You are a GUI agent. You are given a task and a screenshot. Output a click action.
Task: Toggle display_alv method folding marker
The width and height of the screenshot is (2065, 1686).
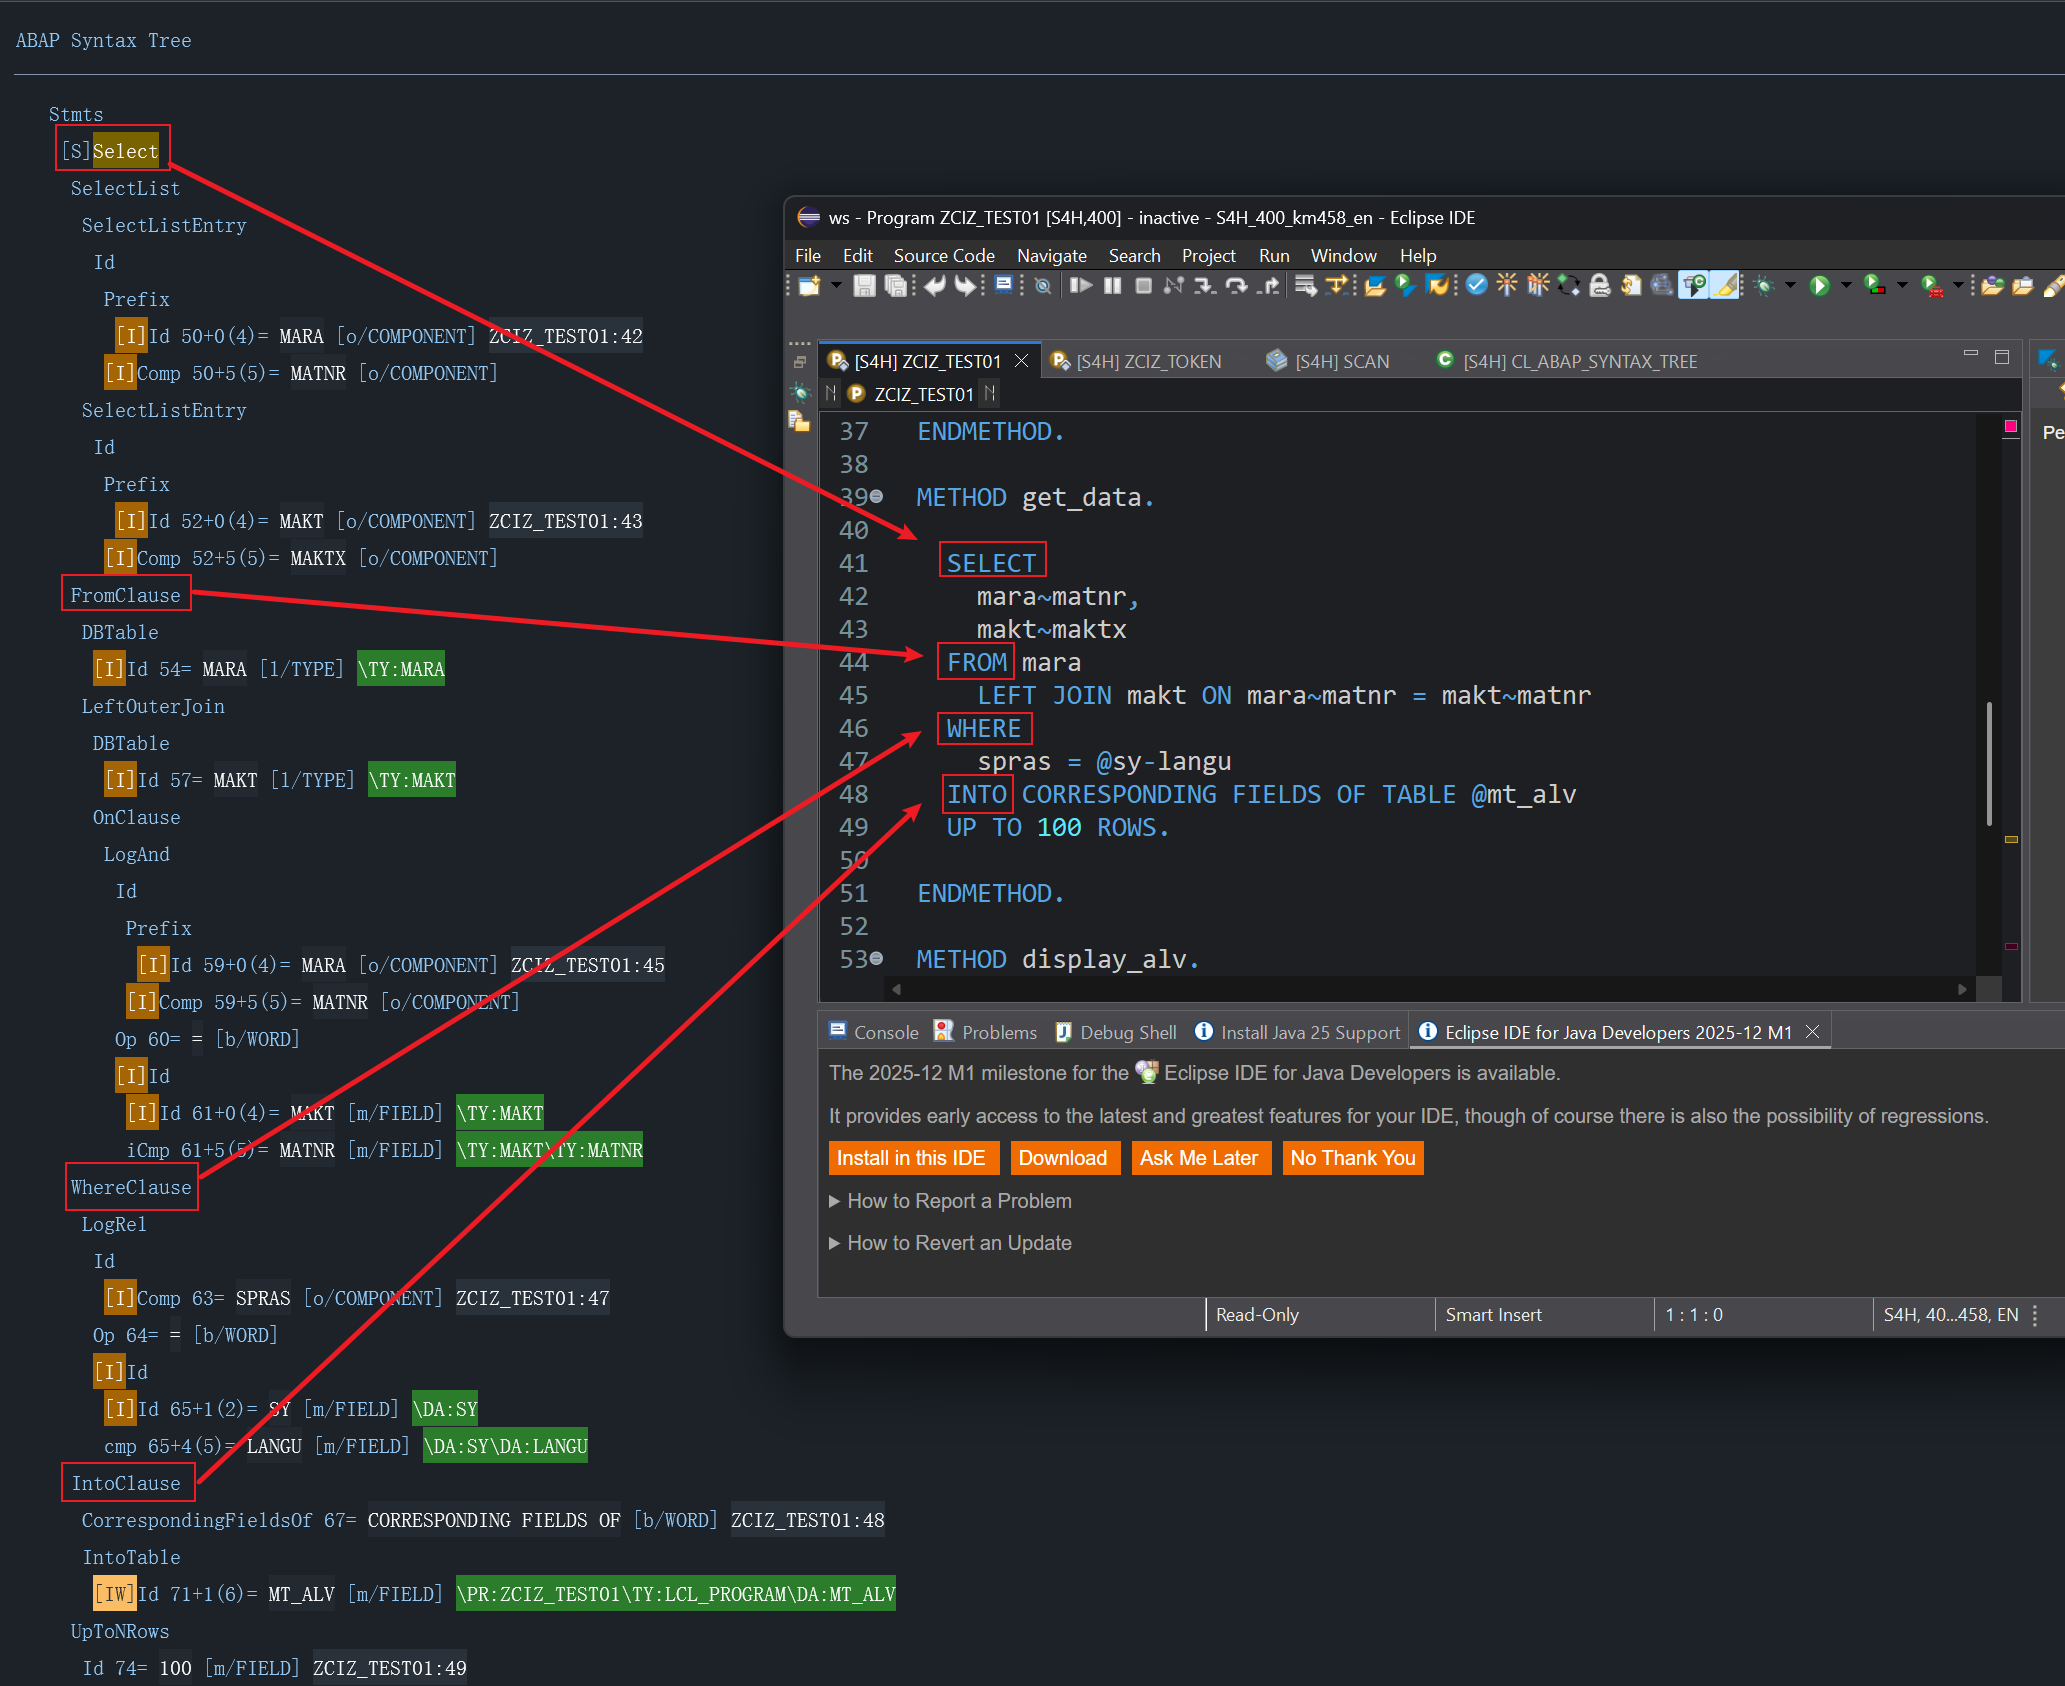pos(877,958)
